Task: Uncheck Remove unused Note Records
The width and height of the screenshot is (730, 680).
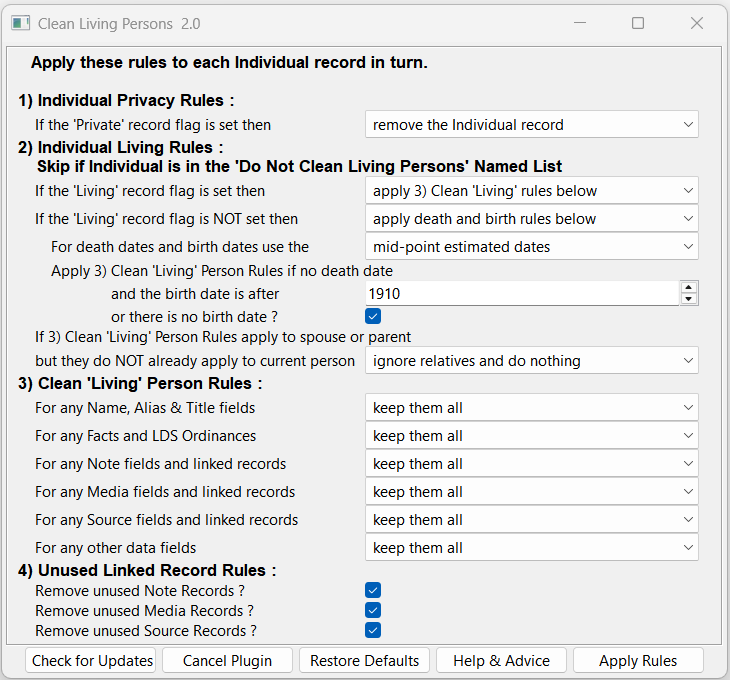Action: point(373,590)
